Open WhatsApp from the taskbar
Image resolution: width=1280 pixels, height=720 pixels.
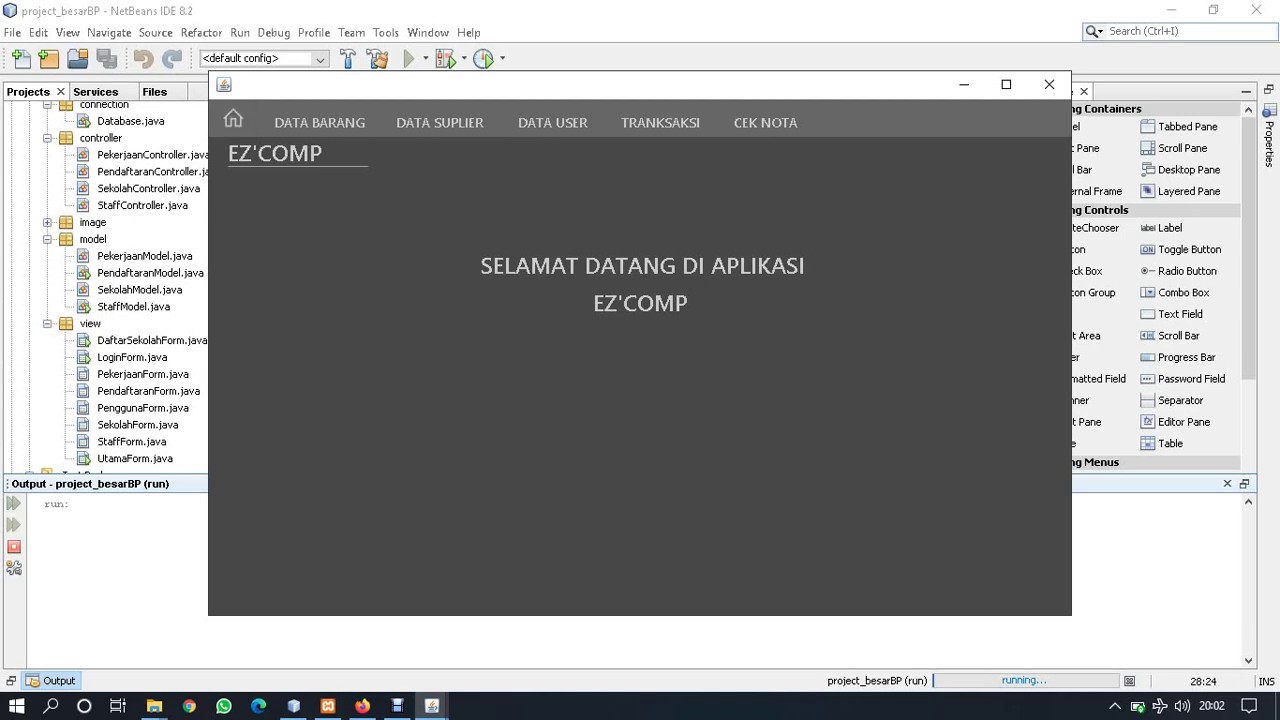pyautogui.click(x=224, y=706)
